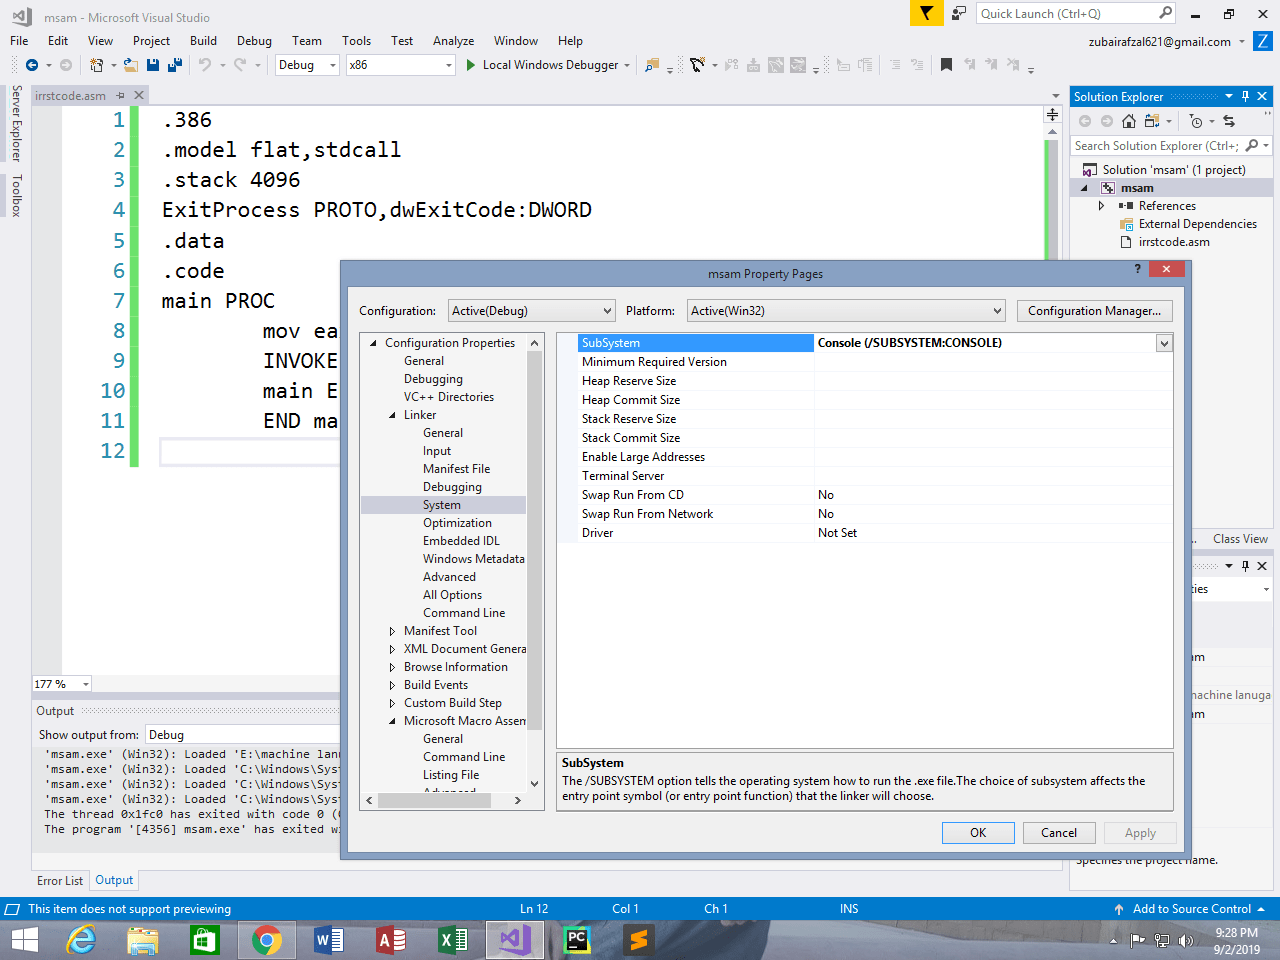Click the Configuration Manager button
The width and height of the screenshot is (1280, 960).
1094,311
